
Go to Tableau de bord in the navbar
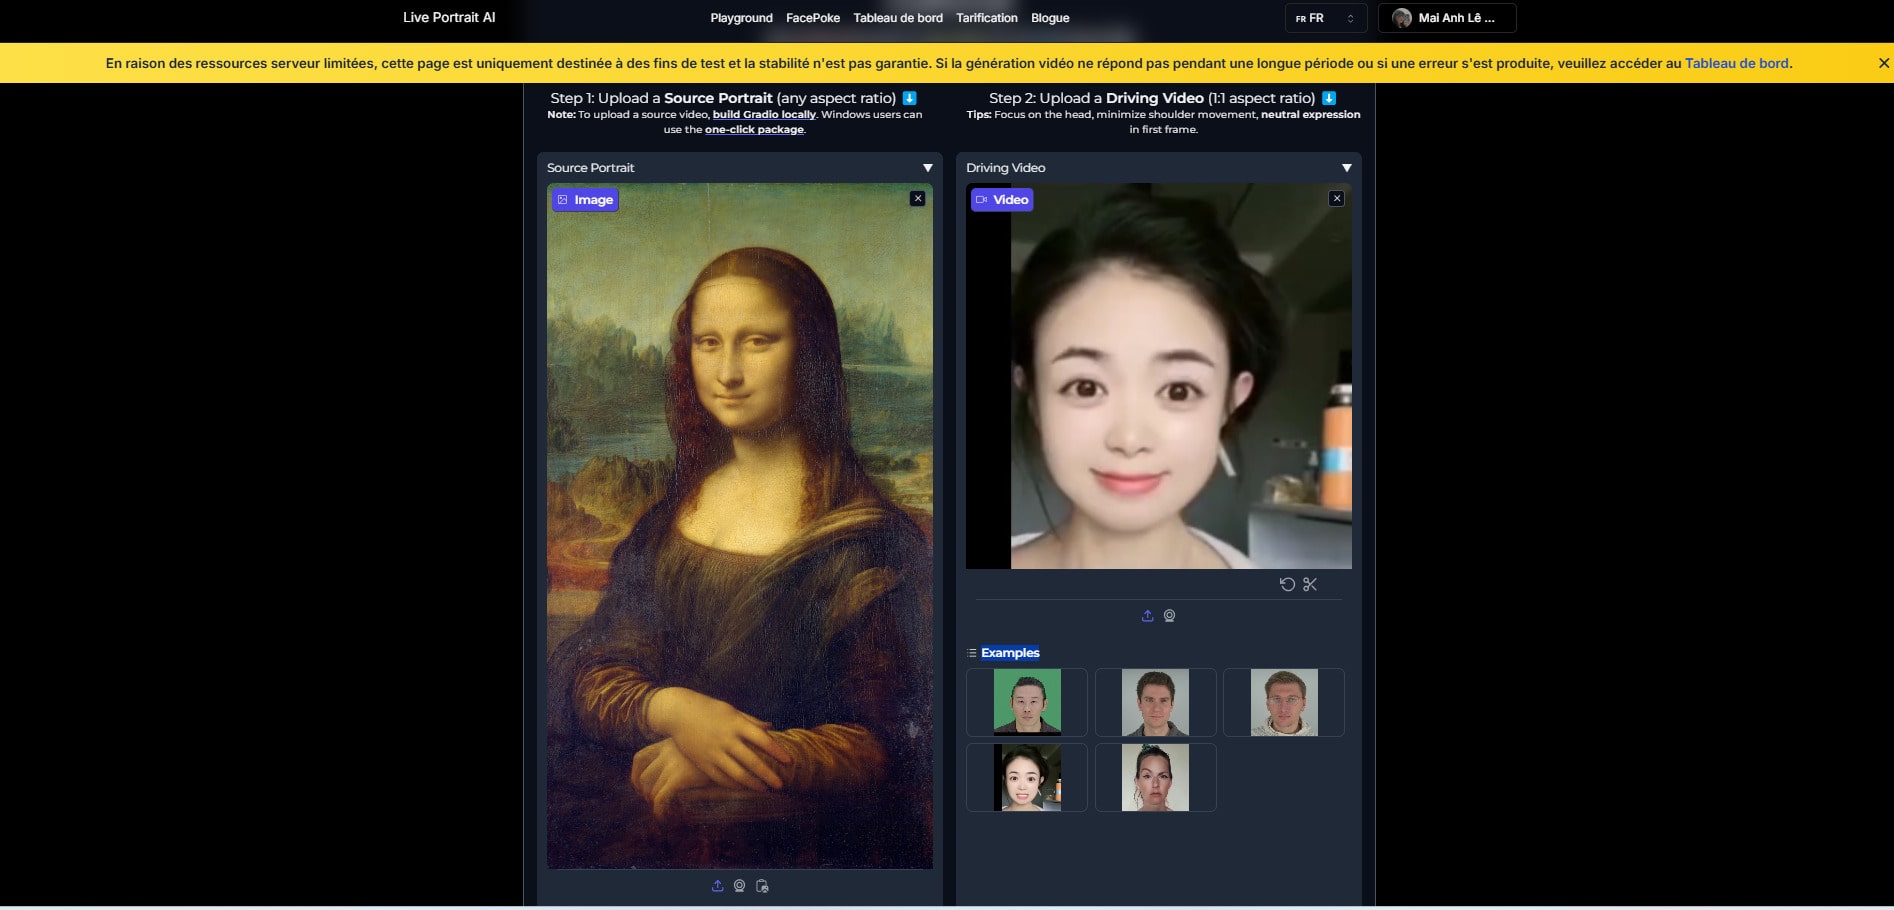point(898,18)
